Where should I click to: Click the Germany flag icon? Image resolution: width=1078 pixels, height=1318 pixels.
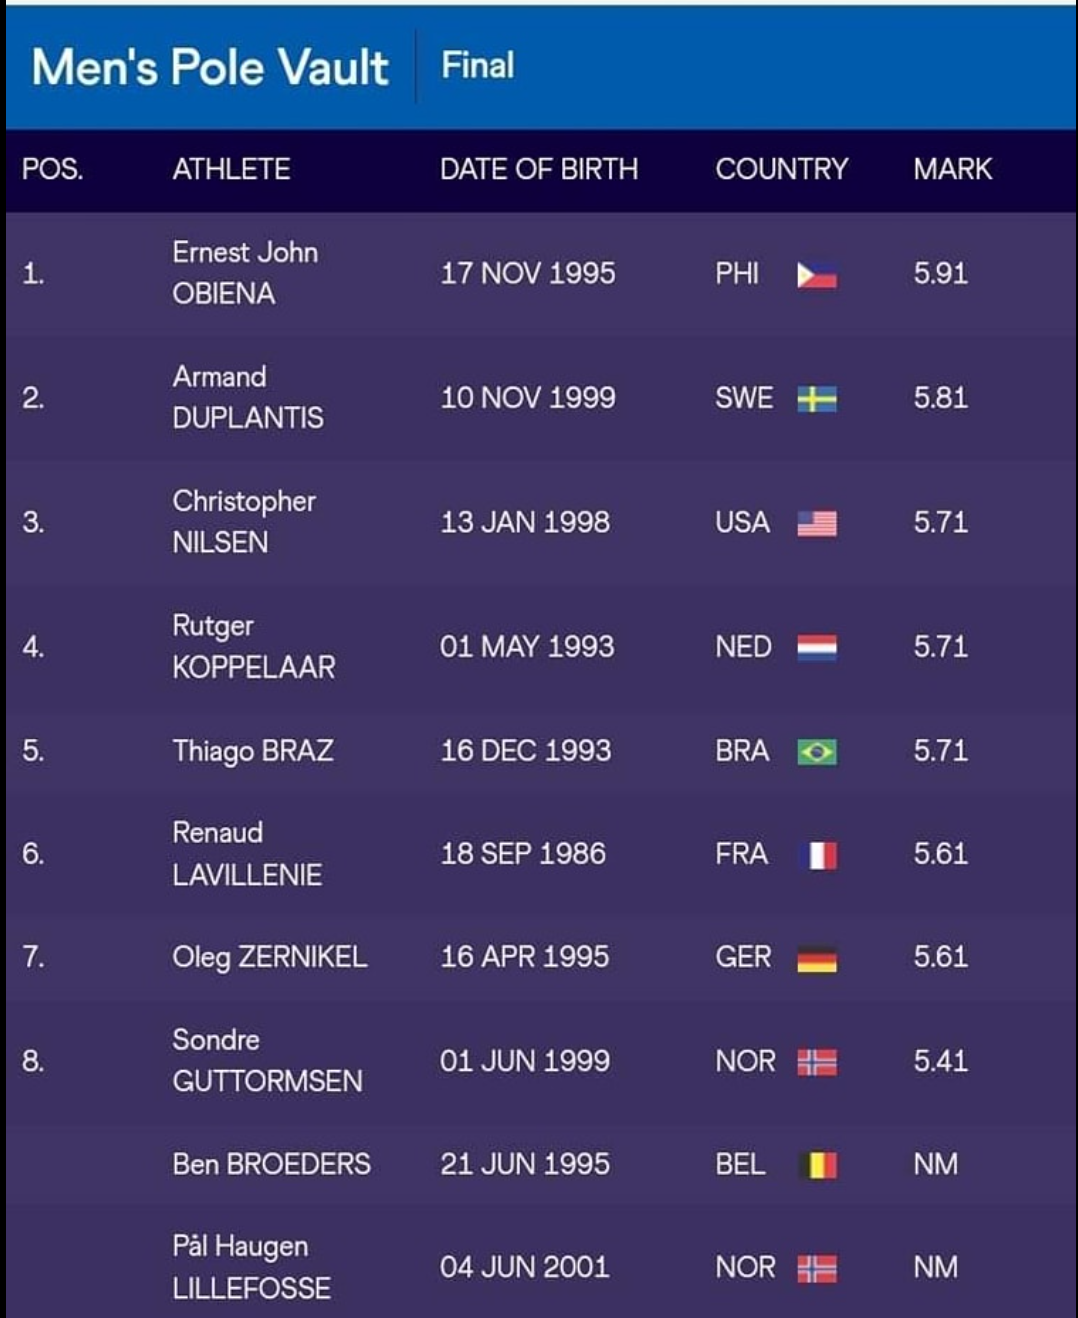(x=816, y=958)
